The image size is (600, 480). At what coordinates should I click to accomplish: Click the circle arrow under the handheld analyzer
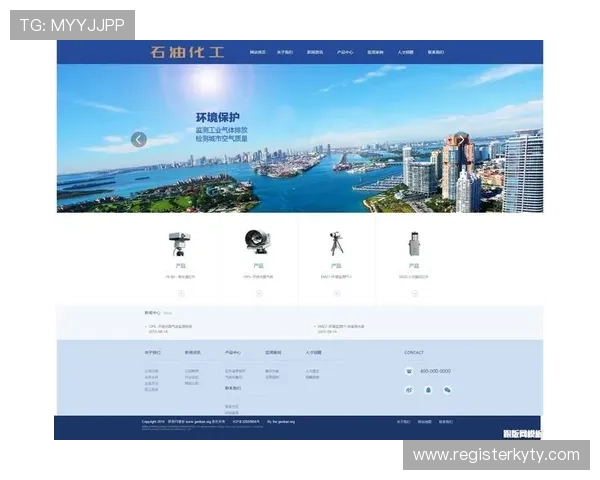click(x=414, y=294)
